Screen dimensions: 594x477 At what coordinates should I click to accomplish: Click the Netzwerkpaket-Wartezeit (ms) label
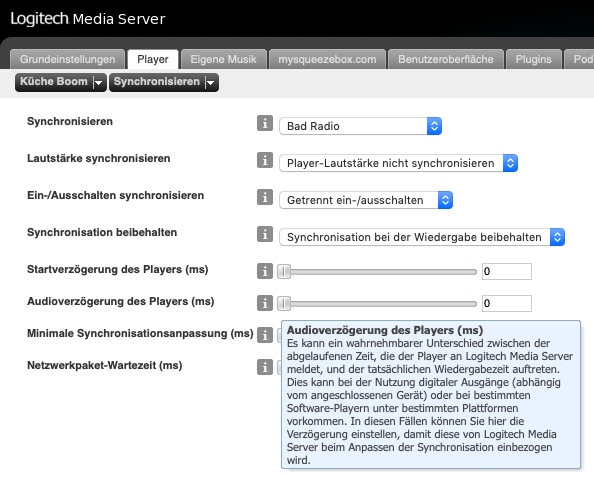pos(105,366)
